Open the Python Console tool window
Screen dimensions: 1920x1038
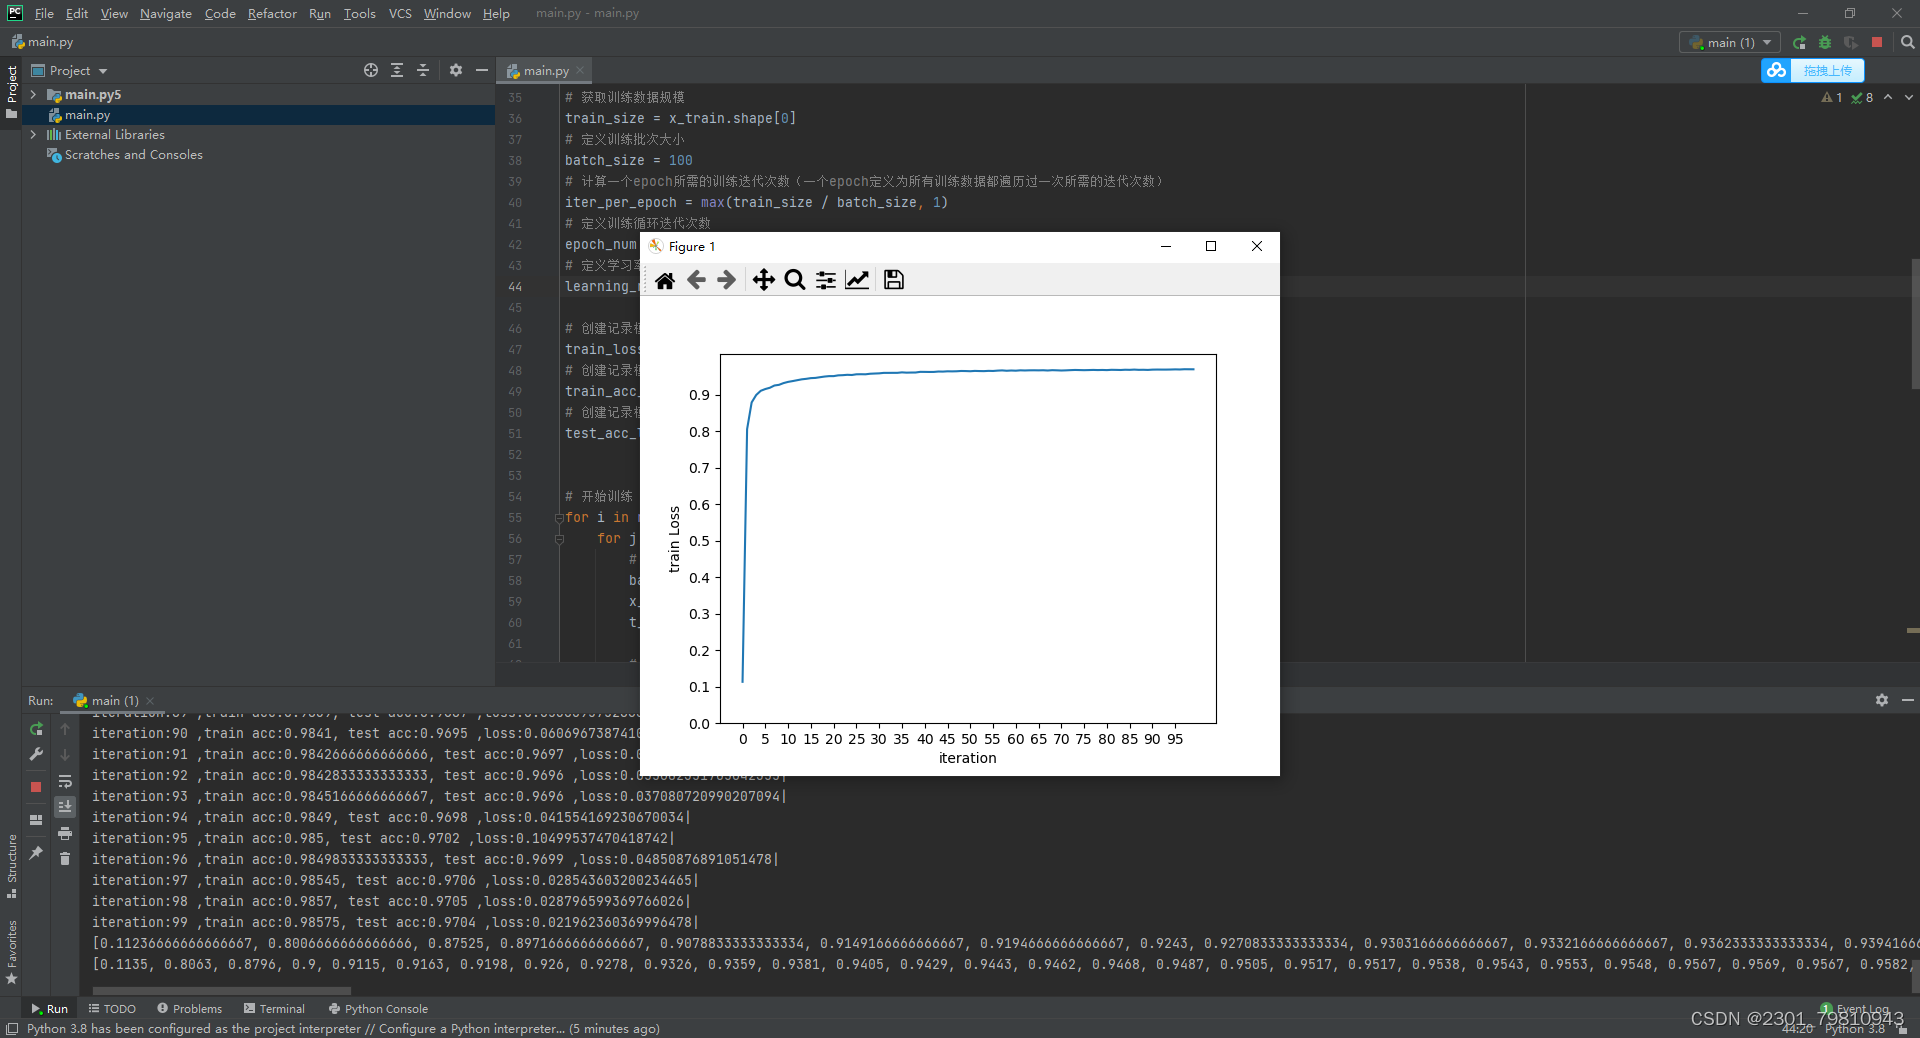click(x=378, y=1009)
